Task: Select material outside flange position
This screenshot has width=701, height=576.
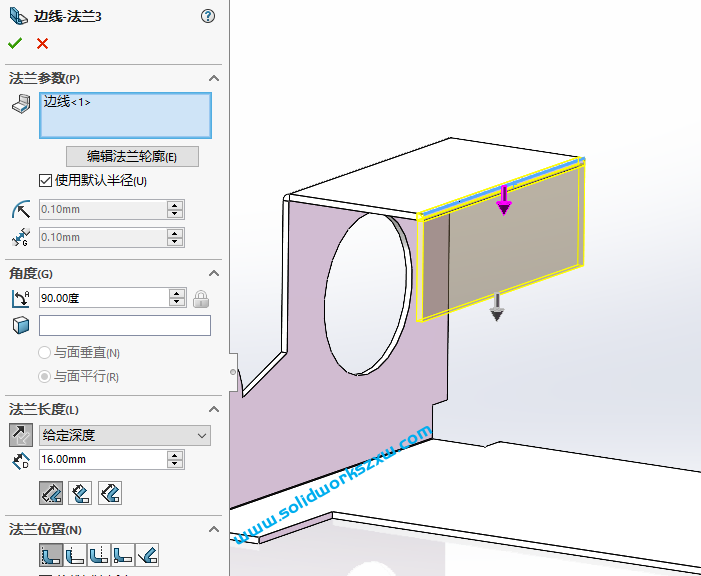Action: [75, 555]
